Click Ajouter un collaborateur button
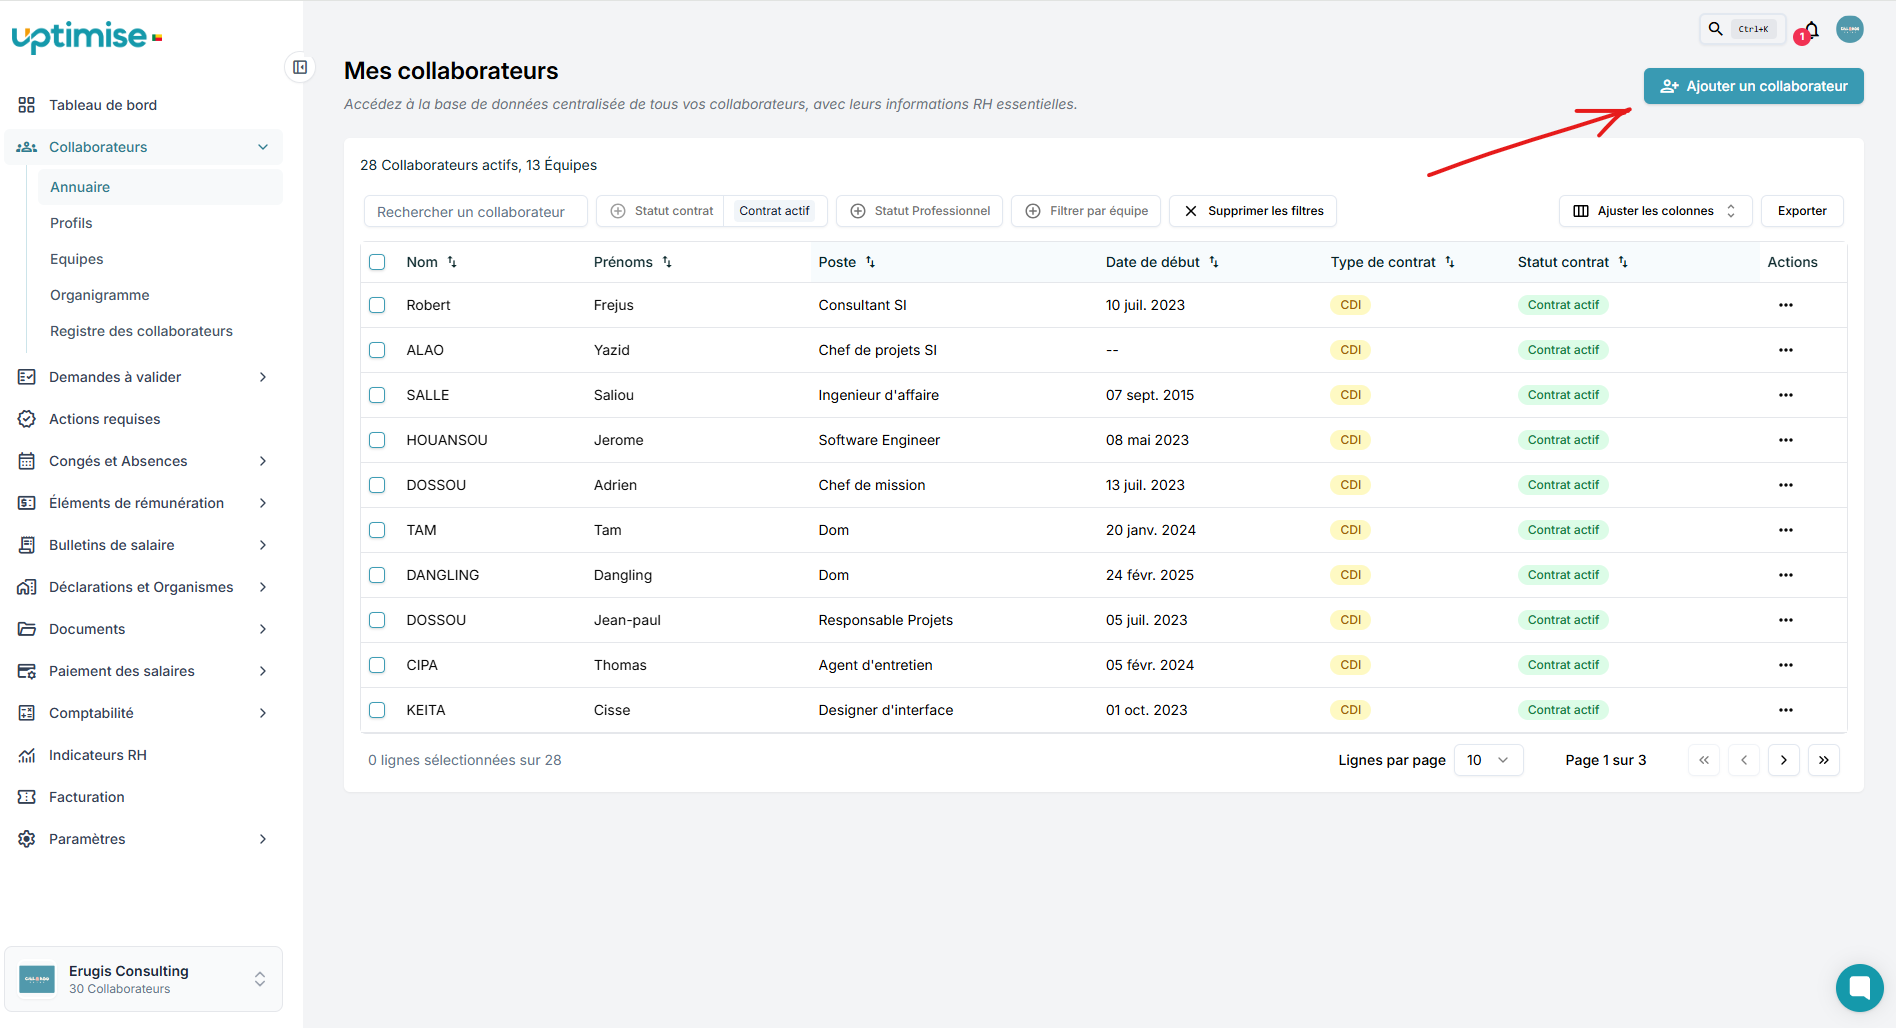Image resolution: width=1896 pixels, height=1028 pixels. [x=1754, y=86]
